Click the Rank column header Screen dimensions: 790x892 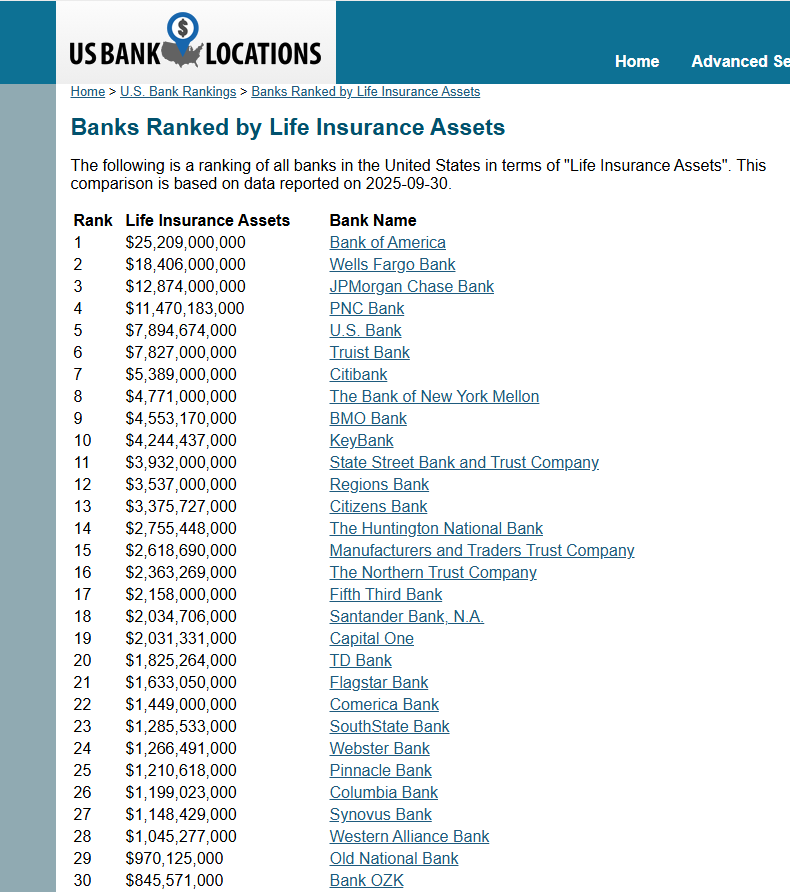[93, 220]
